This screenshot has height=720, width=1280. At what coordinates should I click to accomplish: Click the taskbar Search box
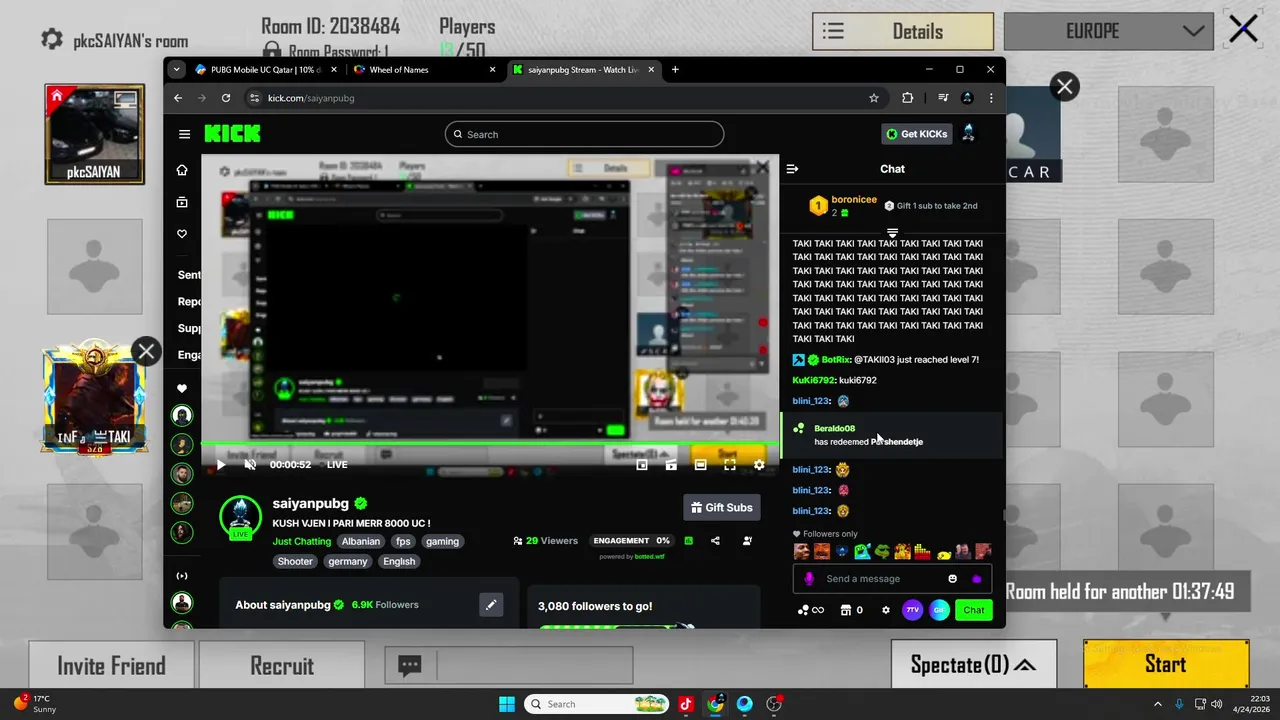[596, 704]
